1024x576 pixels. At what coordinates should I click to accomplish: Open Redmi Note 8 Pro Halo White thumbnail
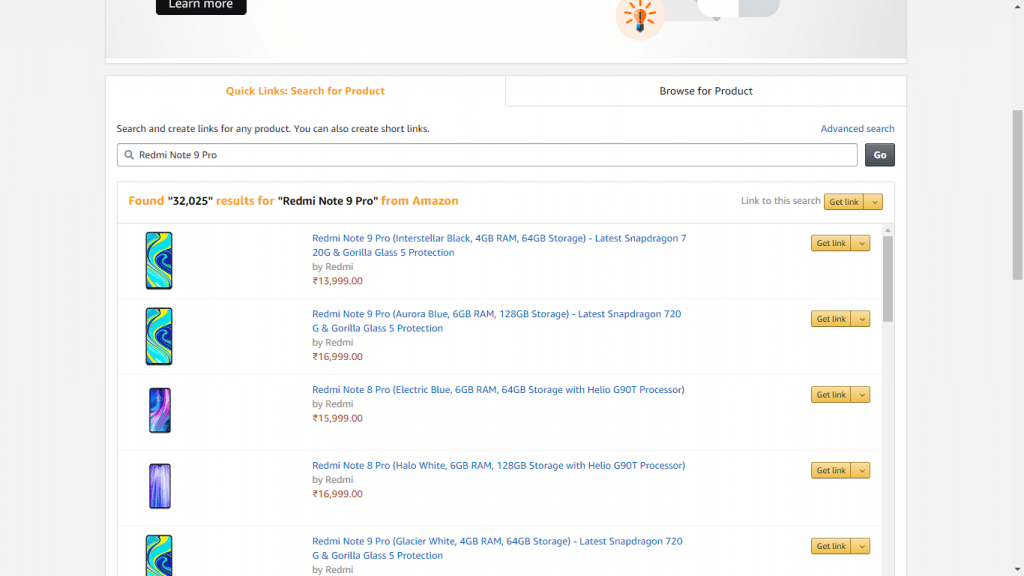point(159,487)
